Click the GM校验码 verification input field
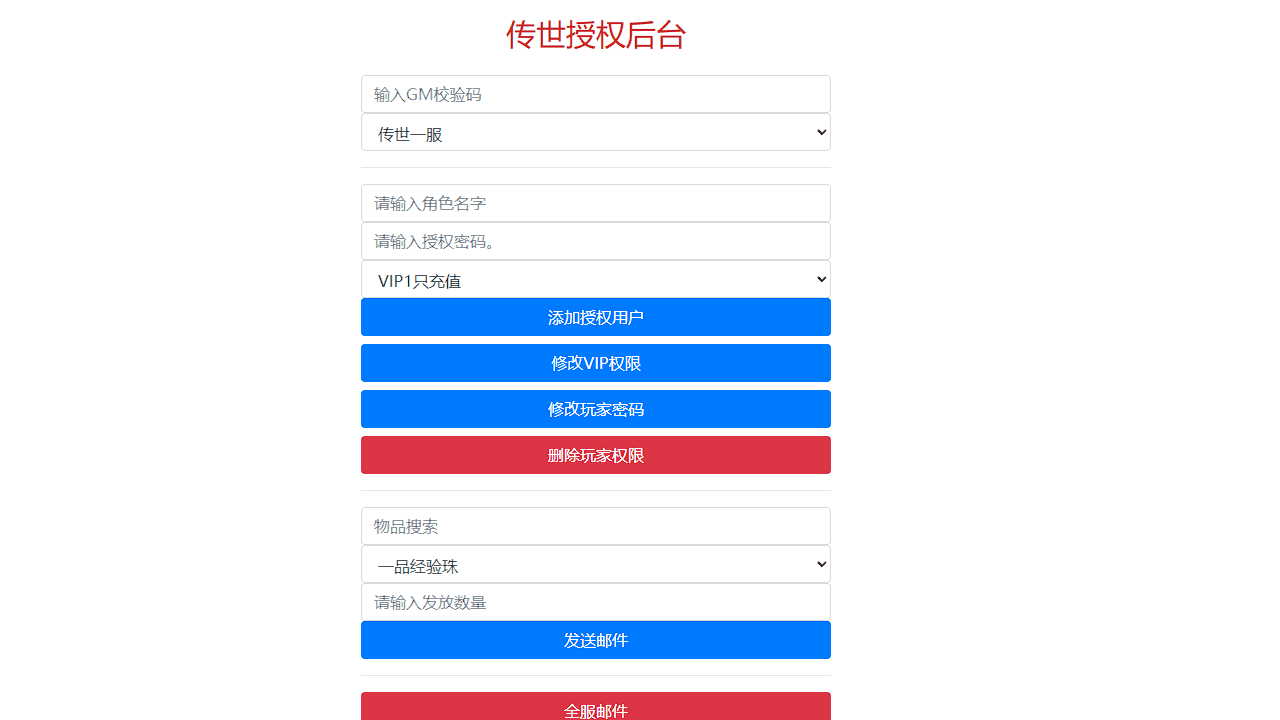This screenshot has width=1280, height=720. 596,94
